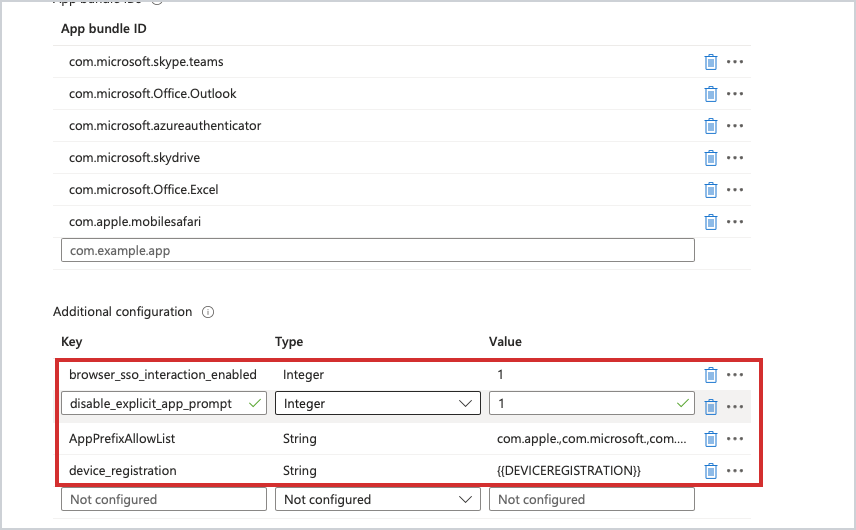Delete the com.microsoft.Office.Outlook bundle ID
The width and height of the screenshot is (856, 530).
coord(710,94)
